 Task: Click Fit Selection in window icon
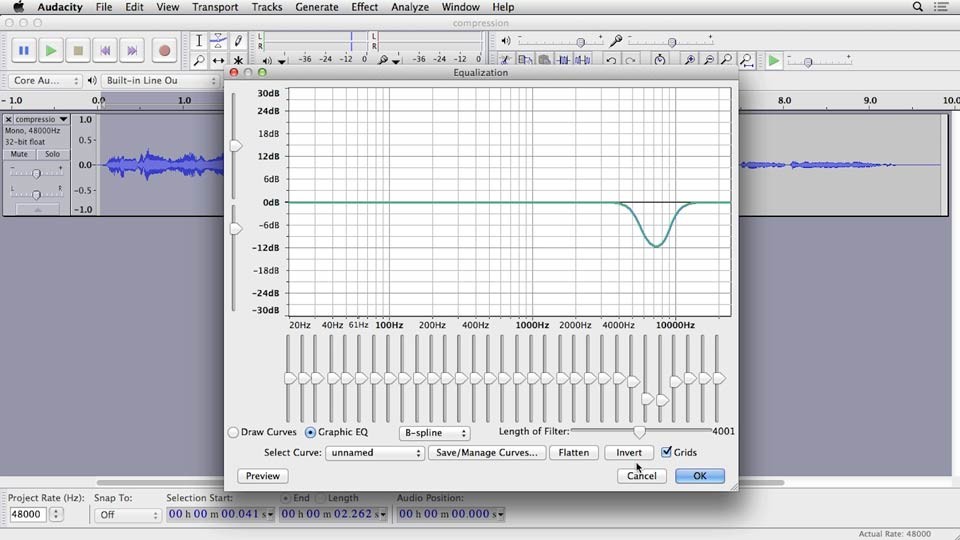point(727,60)
